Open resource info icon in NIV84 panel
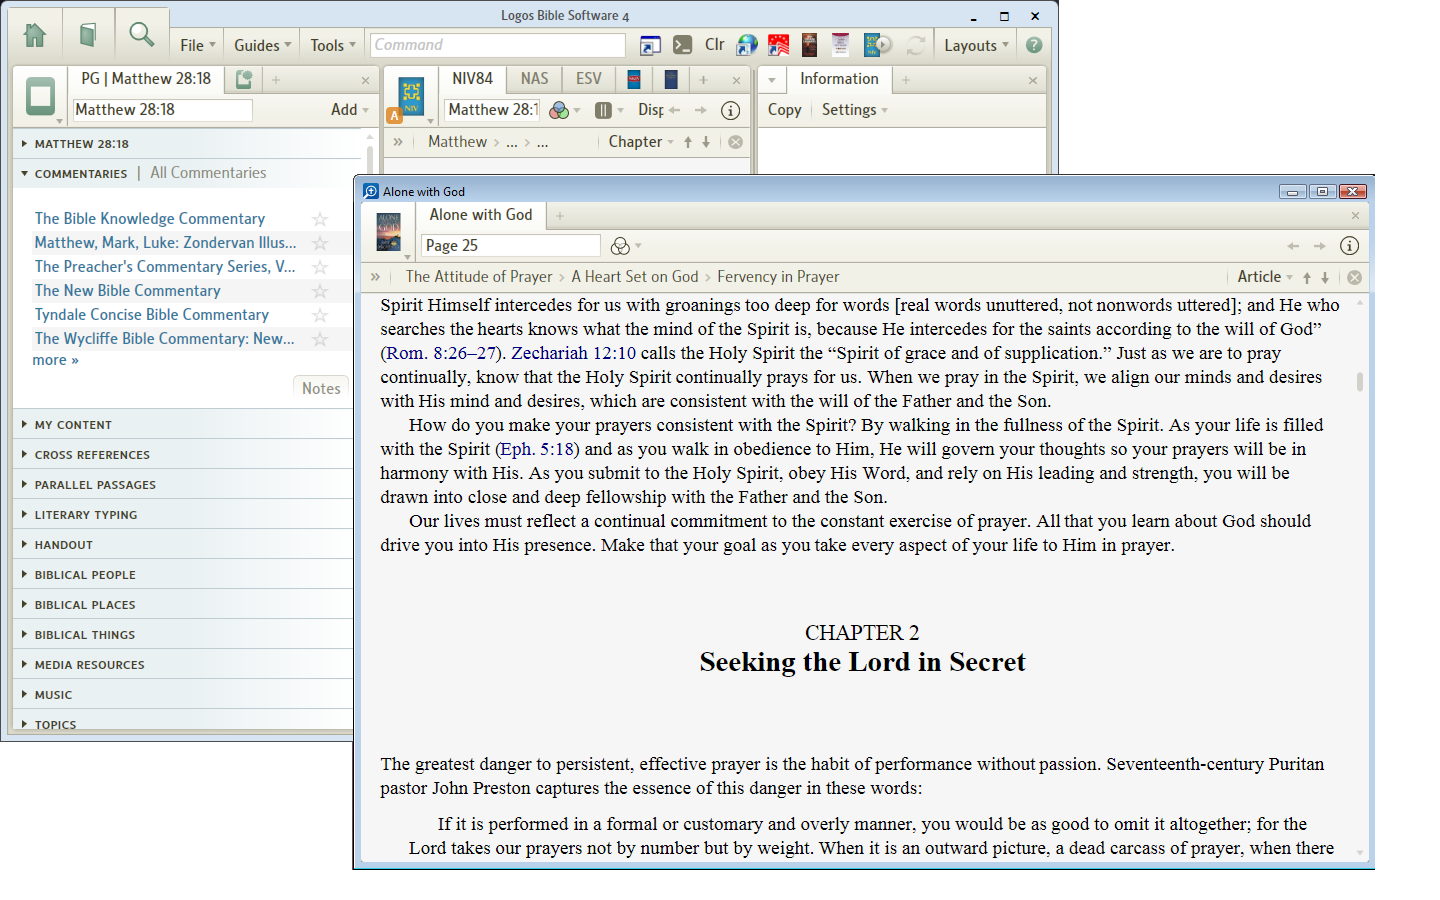The width and height of the screenshot is (1440, 900). (x=730, y=110)
